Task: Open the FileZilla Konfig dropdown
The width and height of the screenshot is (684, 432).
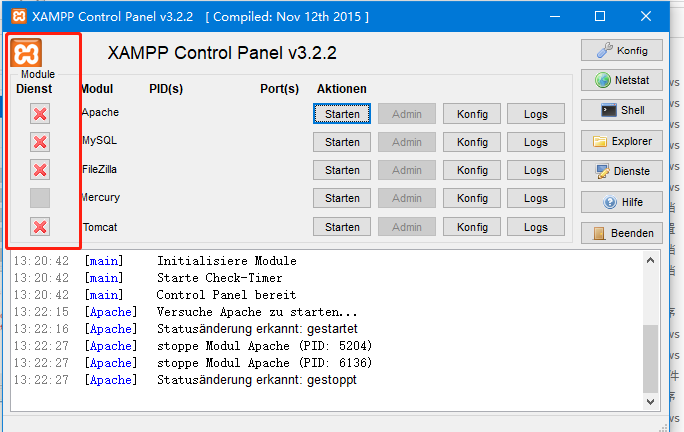Action: point(472,170)
